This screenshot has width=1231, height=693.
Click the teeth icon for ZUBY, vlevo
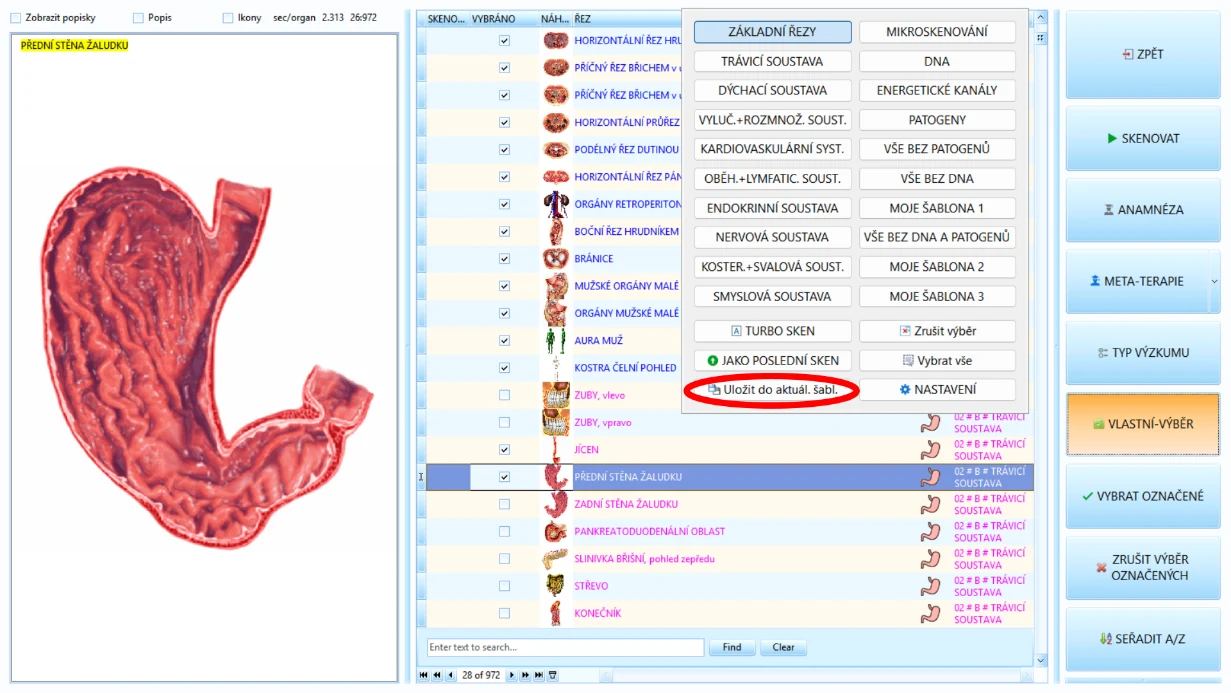556,395
